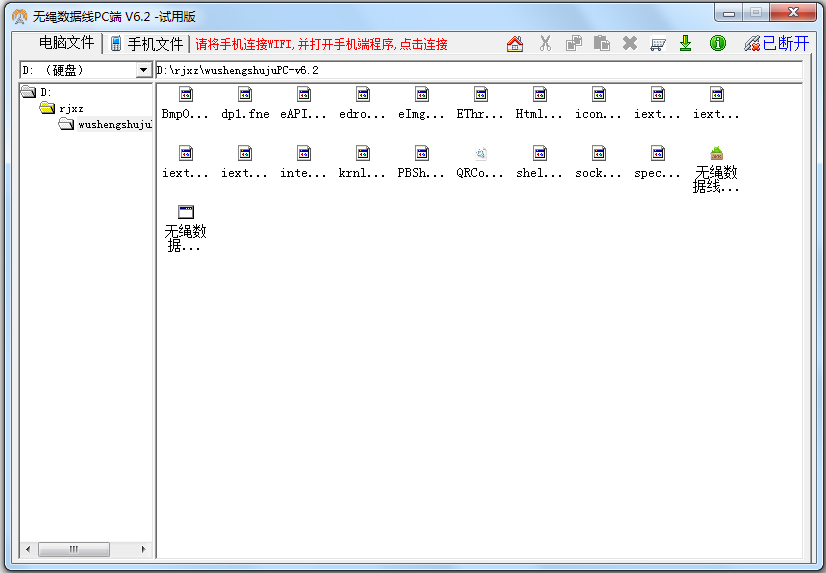Screen dimensions: 826x573
Task: Click the Copy icon in the toolbar
Action: (x=574, y=43)
